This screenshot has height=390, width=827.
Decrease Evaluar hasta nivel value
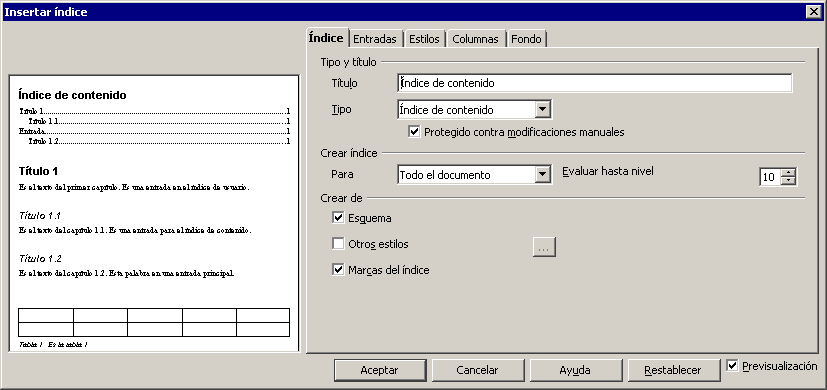(x=788, y=182)
